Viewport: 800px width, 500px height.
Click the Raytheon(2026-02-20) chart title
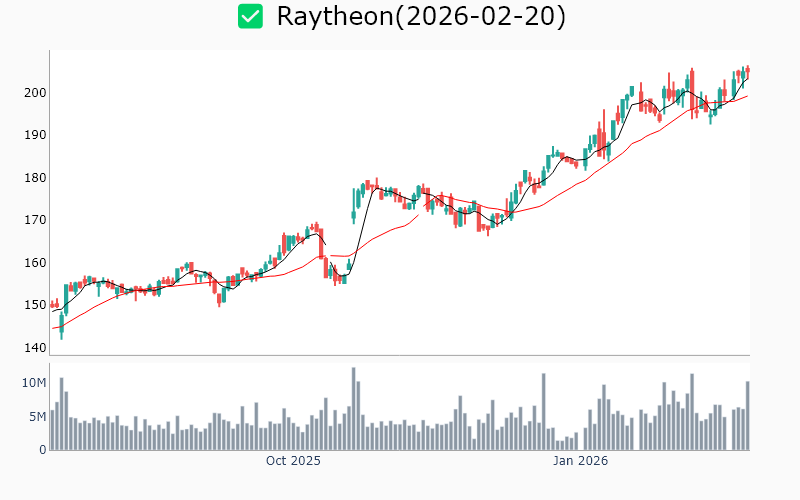420,17
